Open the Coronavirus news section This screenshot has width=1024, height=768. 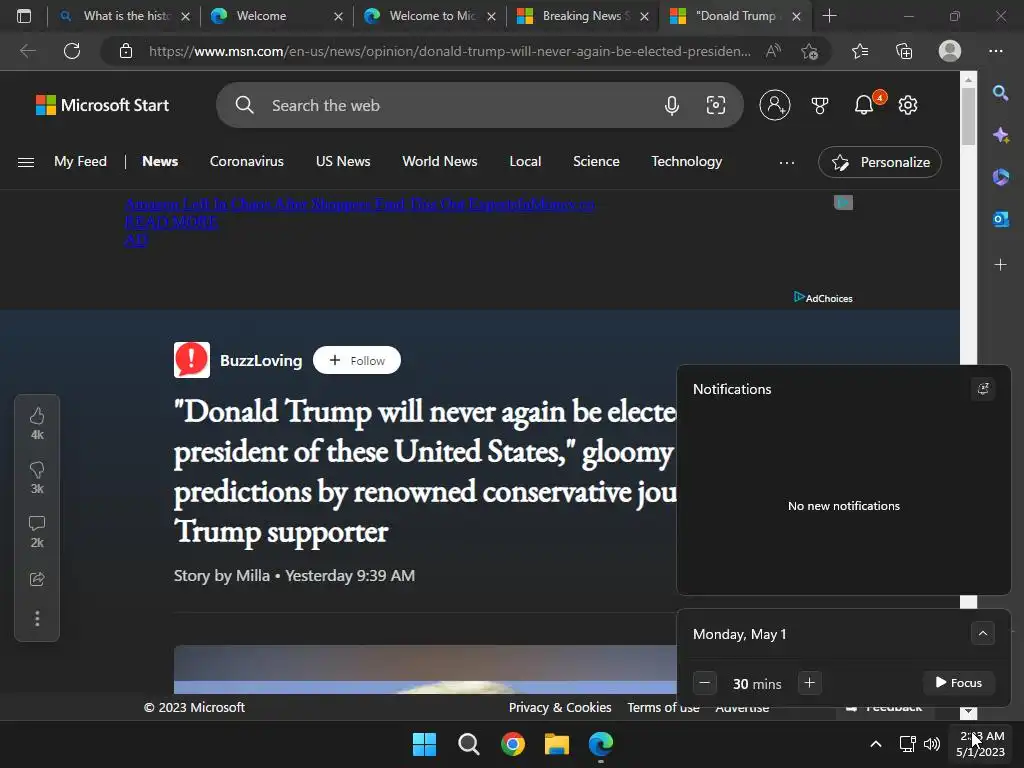(x=247, y=161)
